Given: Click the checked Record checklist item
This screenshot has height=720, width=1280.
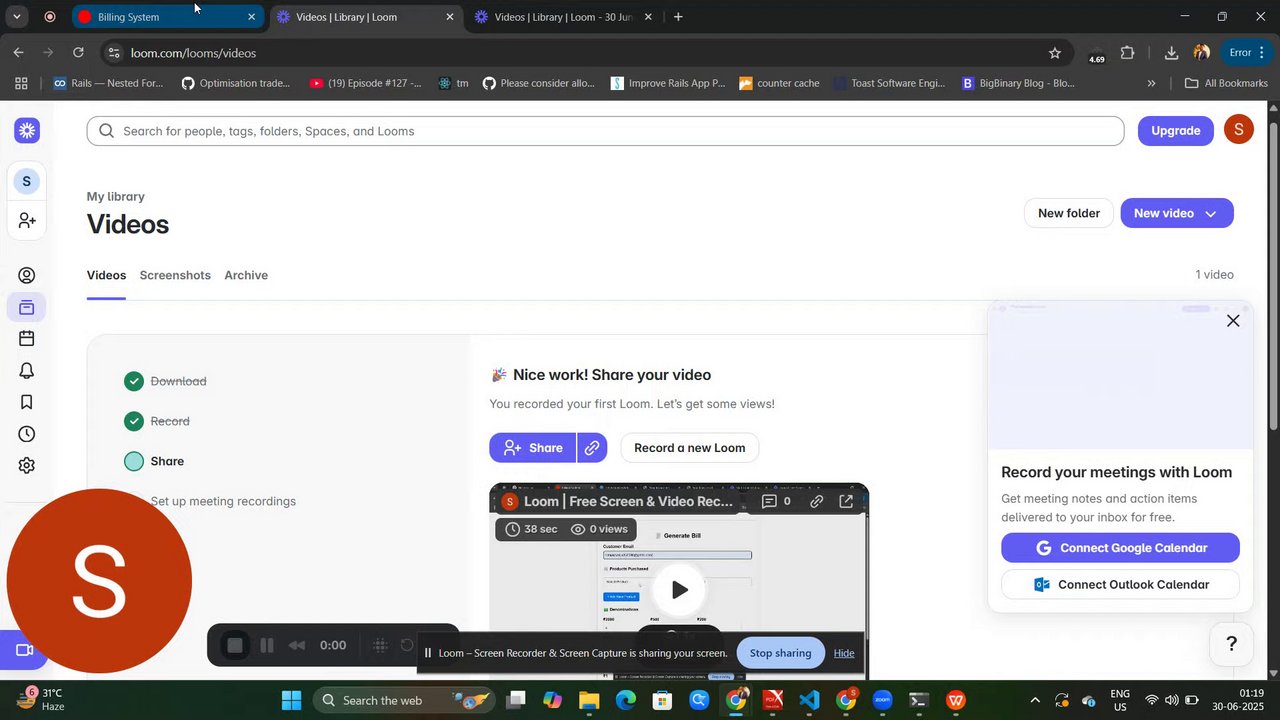Looking at the screenshot, I should click(157, 421).
